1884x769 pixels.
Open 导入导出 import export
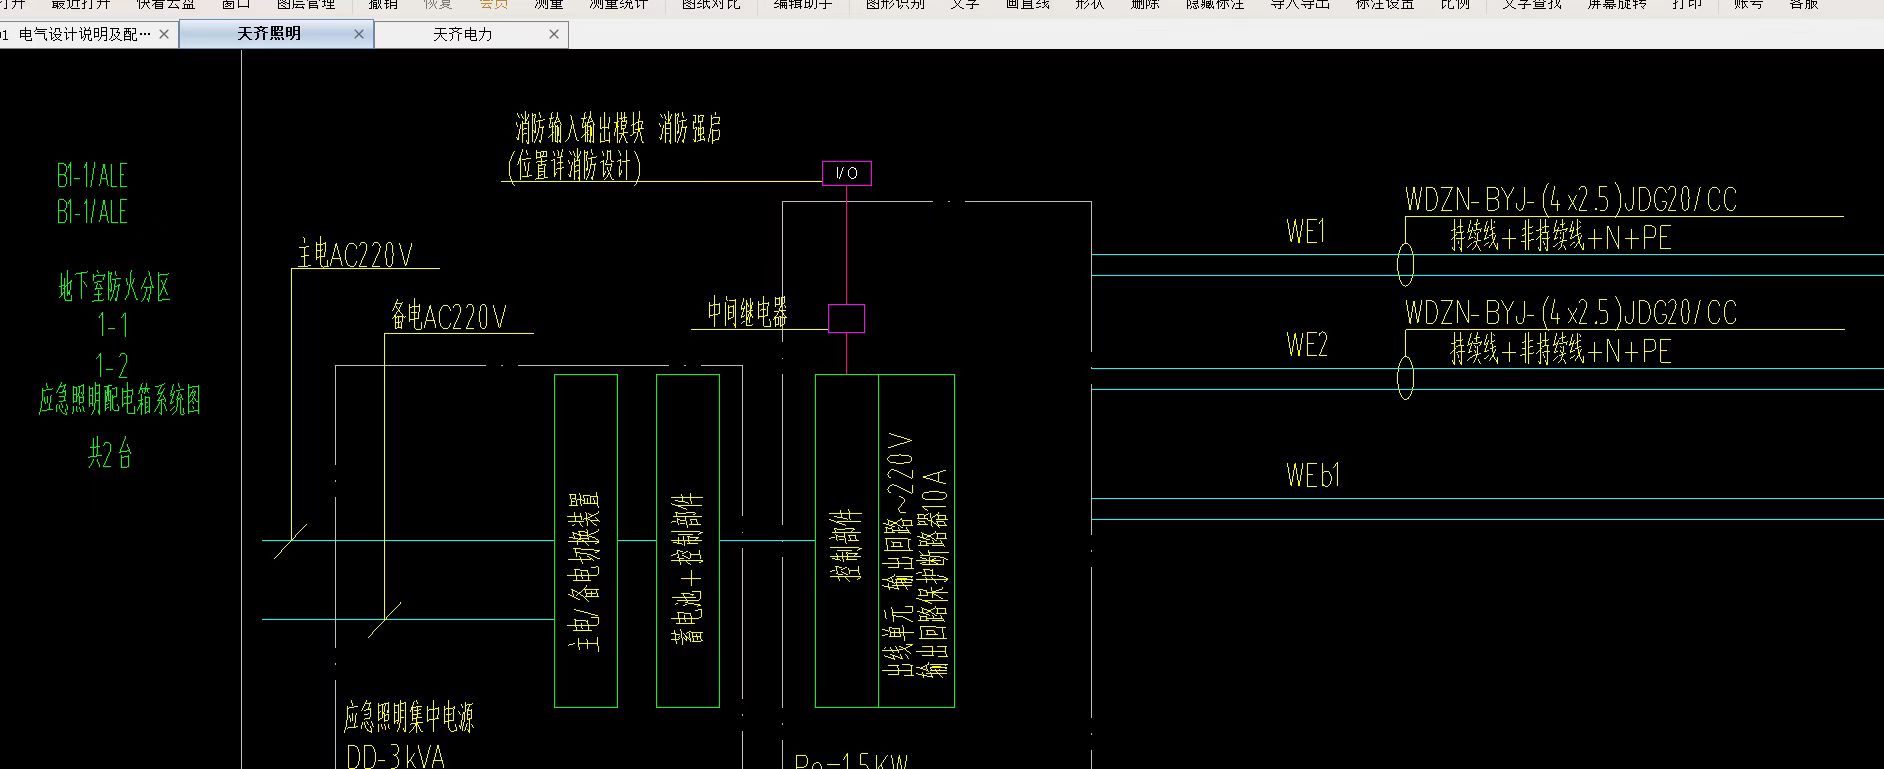[1300, 5]
